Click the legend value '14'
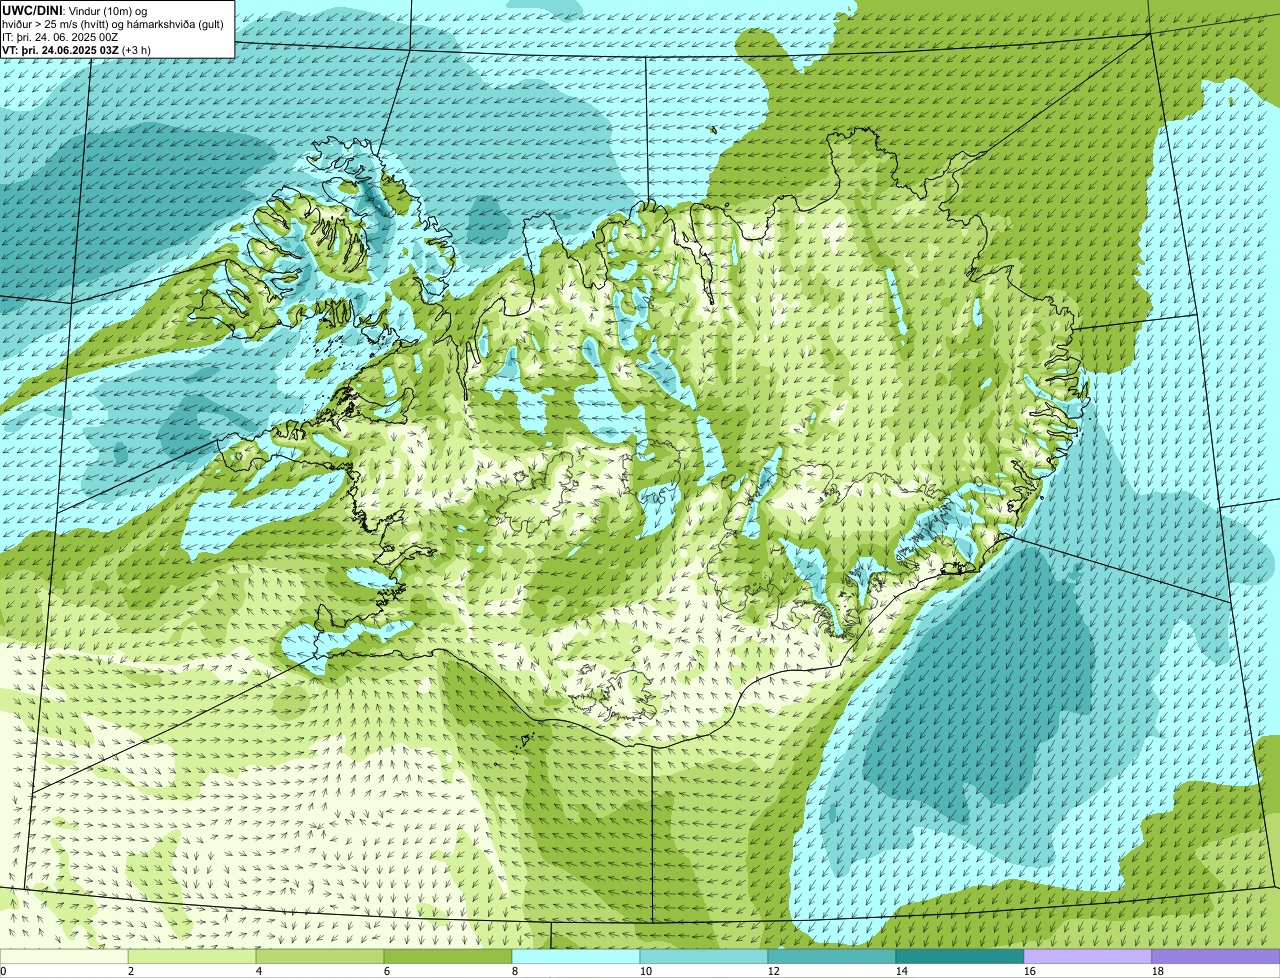The width and height of the screenshot is (1280, 978). click(902, 971)
